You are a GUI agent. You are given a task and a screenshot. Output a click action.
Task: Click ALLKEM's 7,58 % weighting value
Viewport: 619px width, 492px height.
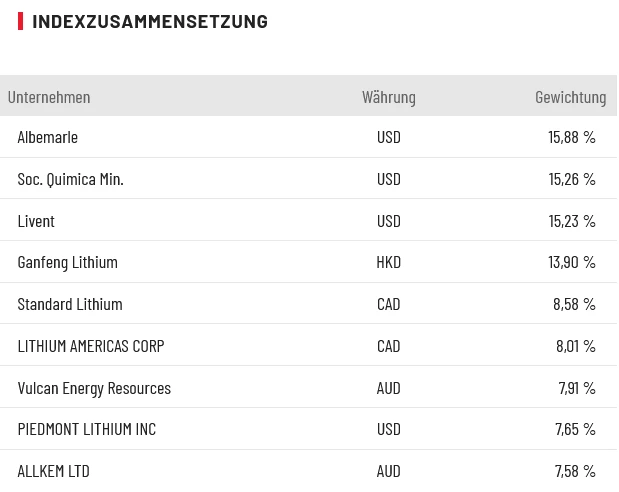[x=575, y=471]
